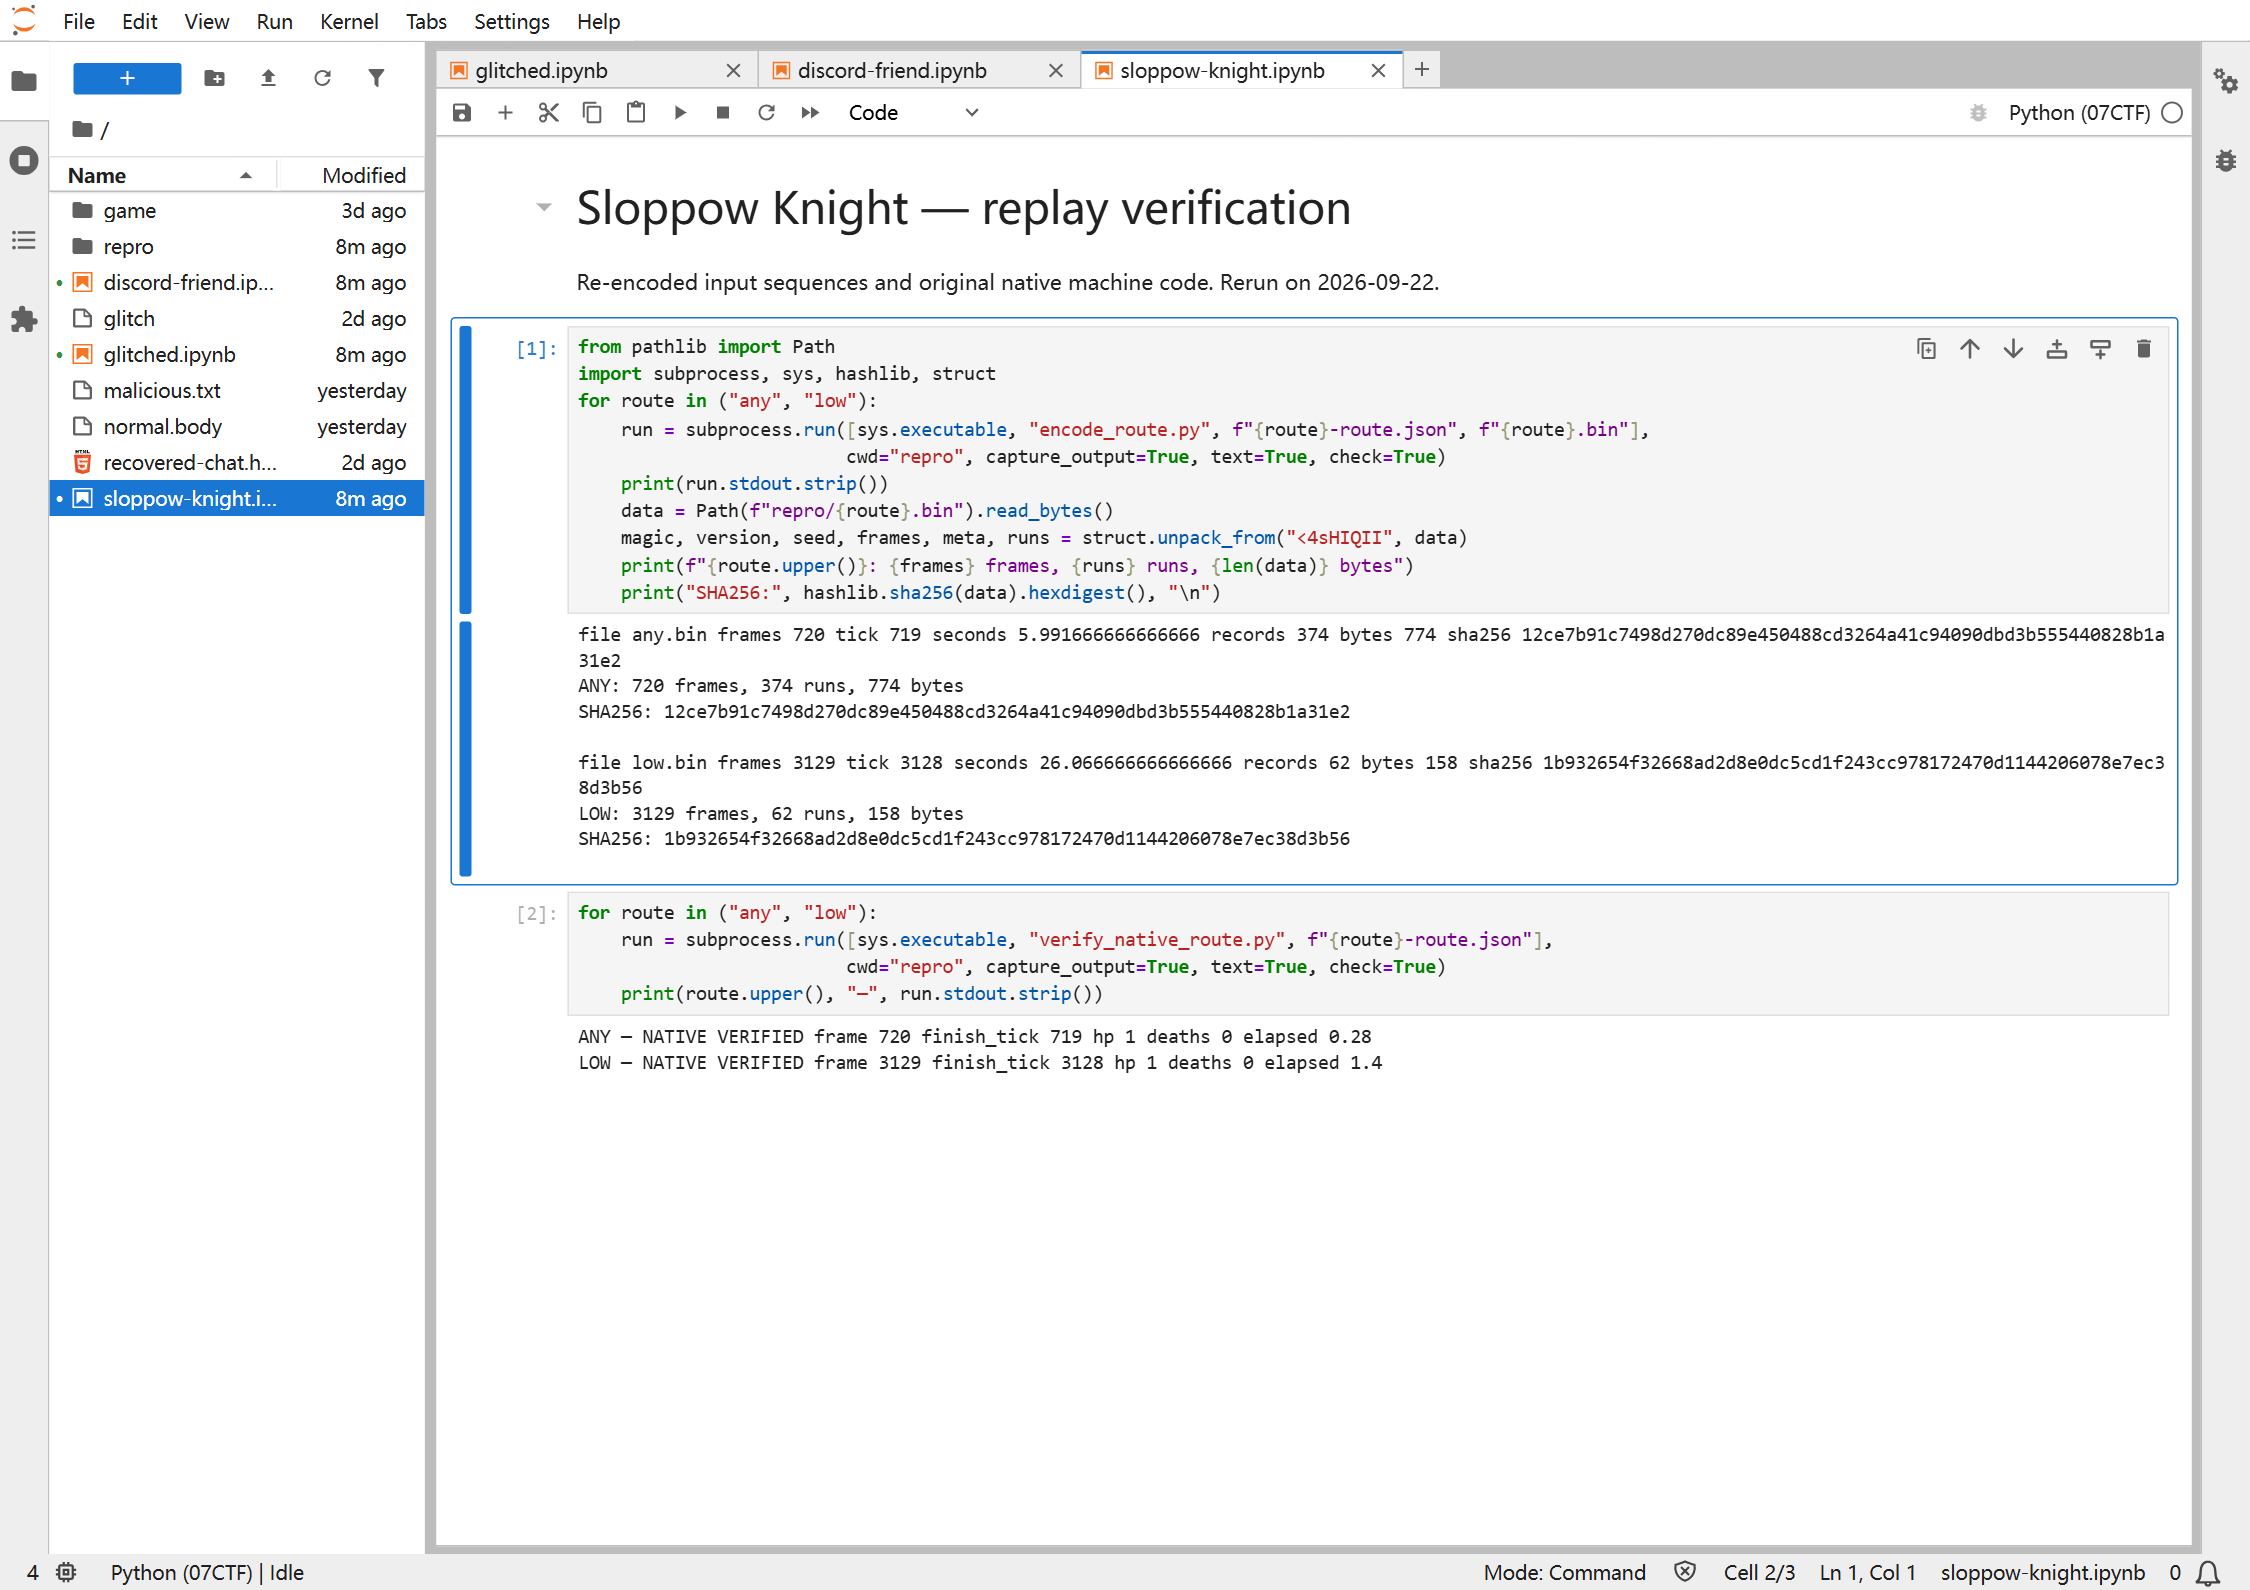The image size is (2250, 1590).
Task: Select the recovered-chat HTML file
Action: 237,463
